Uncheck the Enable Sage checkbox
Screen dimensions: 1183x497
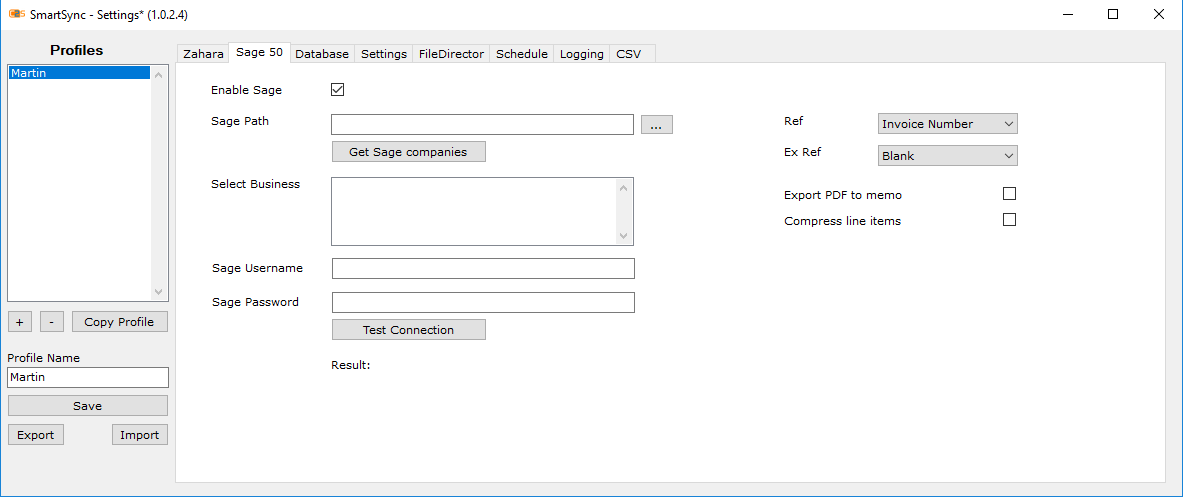click(337, 90)
